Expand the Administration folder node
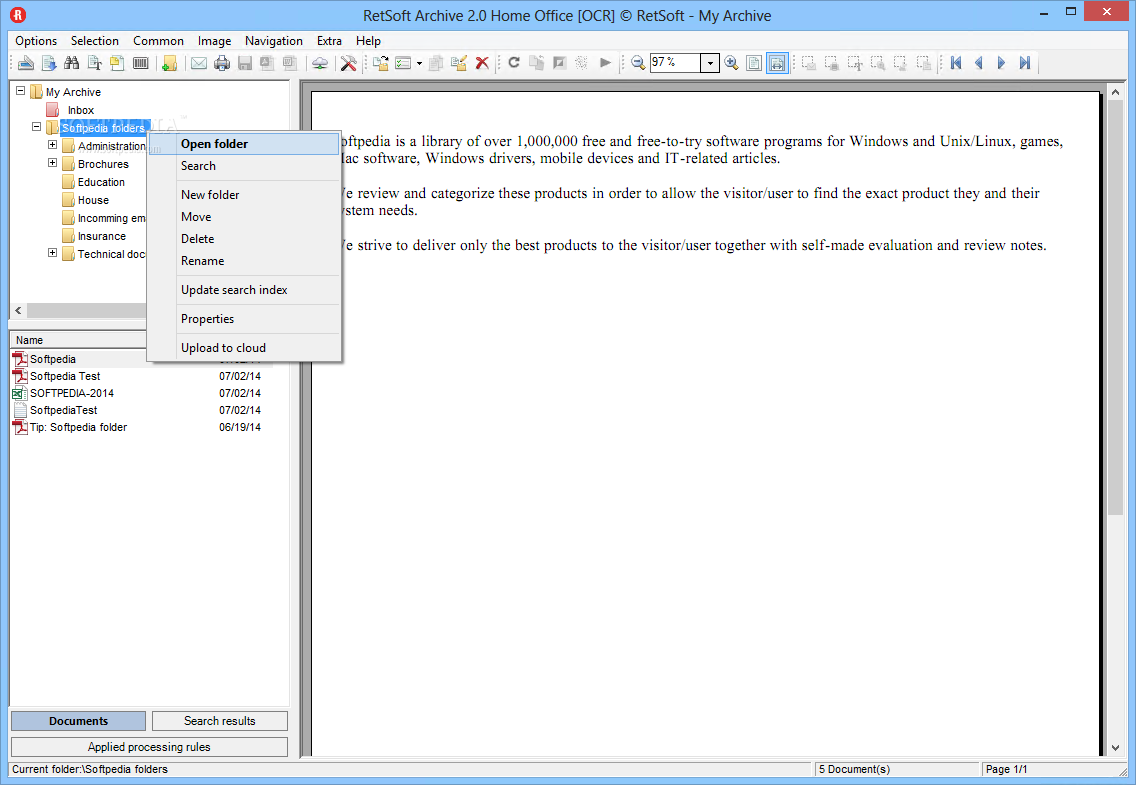This screenshot has height=785, width=1136. 52,145
